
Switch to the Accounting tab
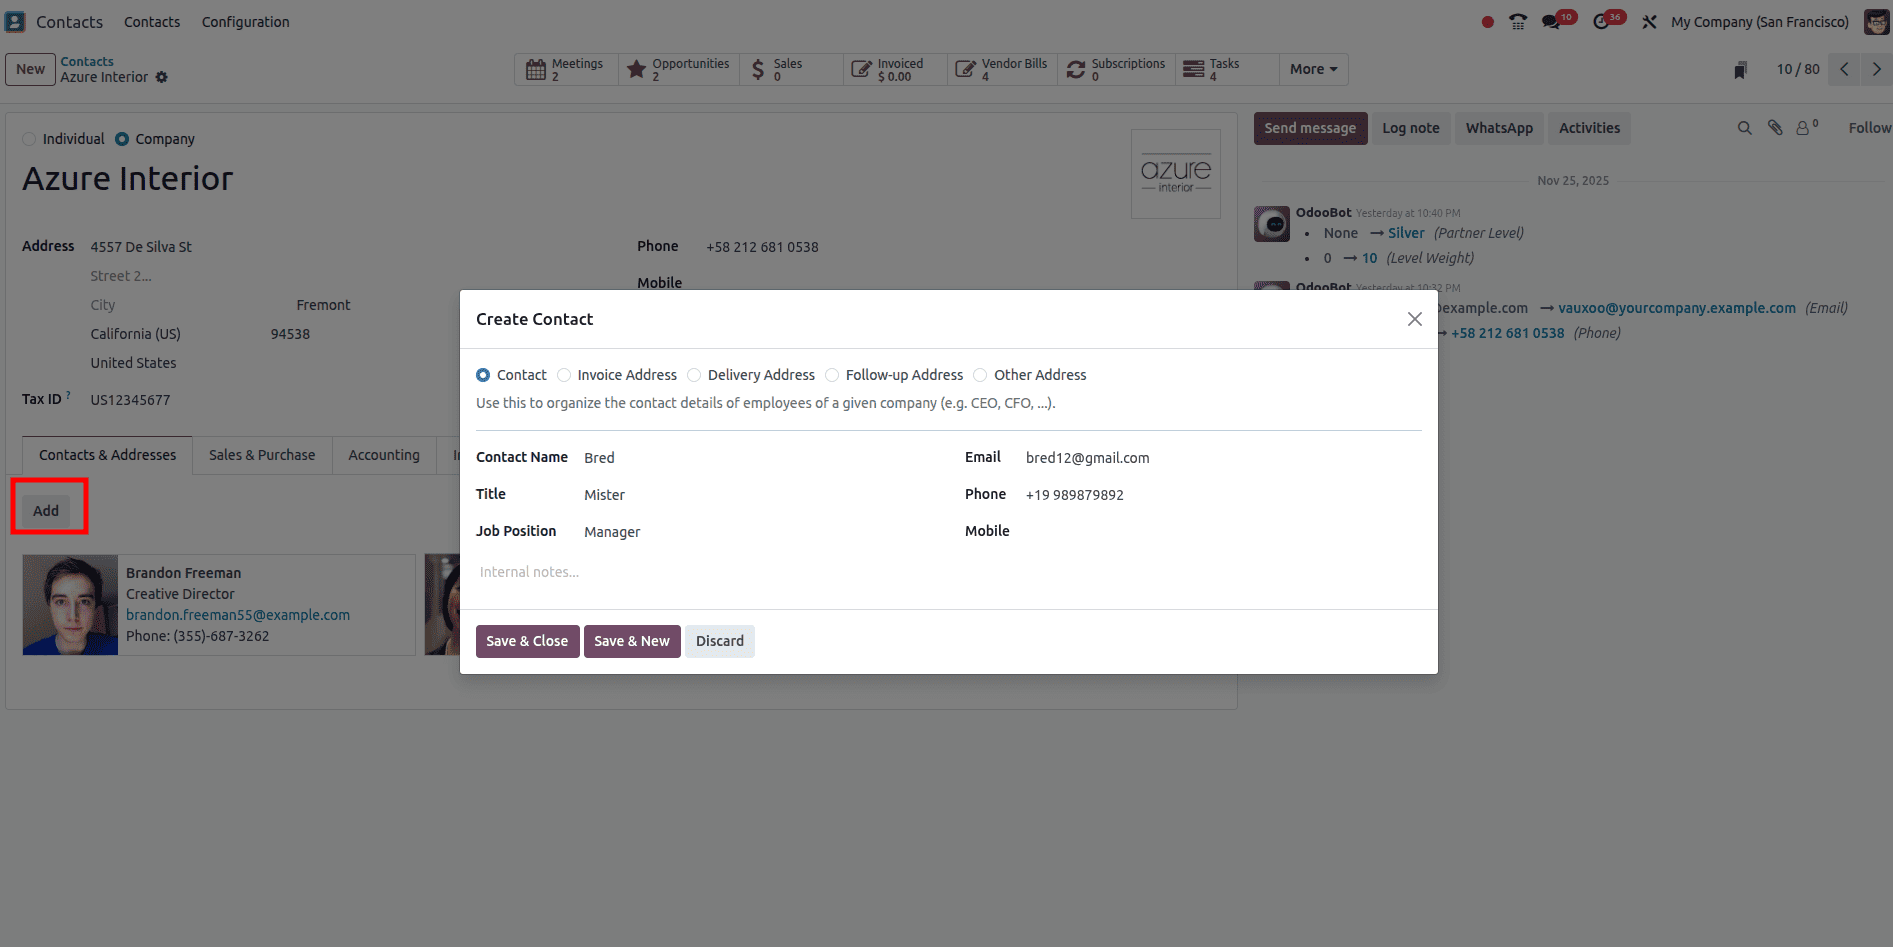pyautogui.click(x=383, y=455)
